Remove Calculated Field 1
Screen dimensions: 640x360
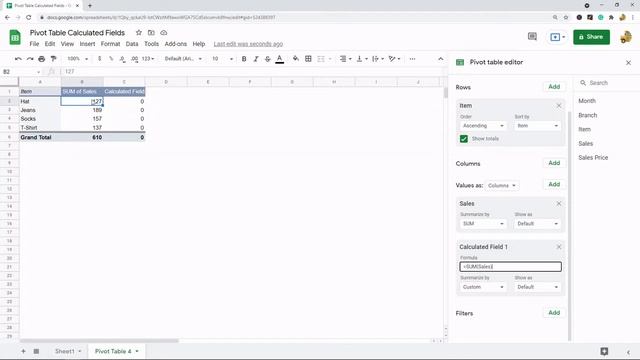(559, 247)
